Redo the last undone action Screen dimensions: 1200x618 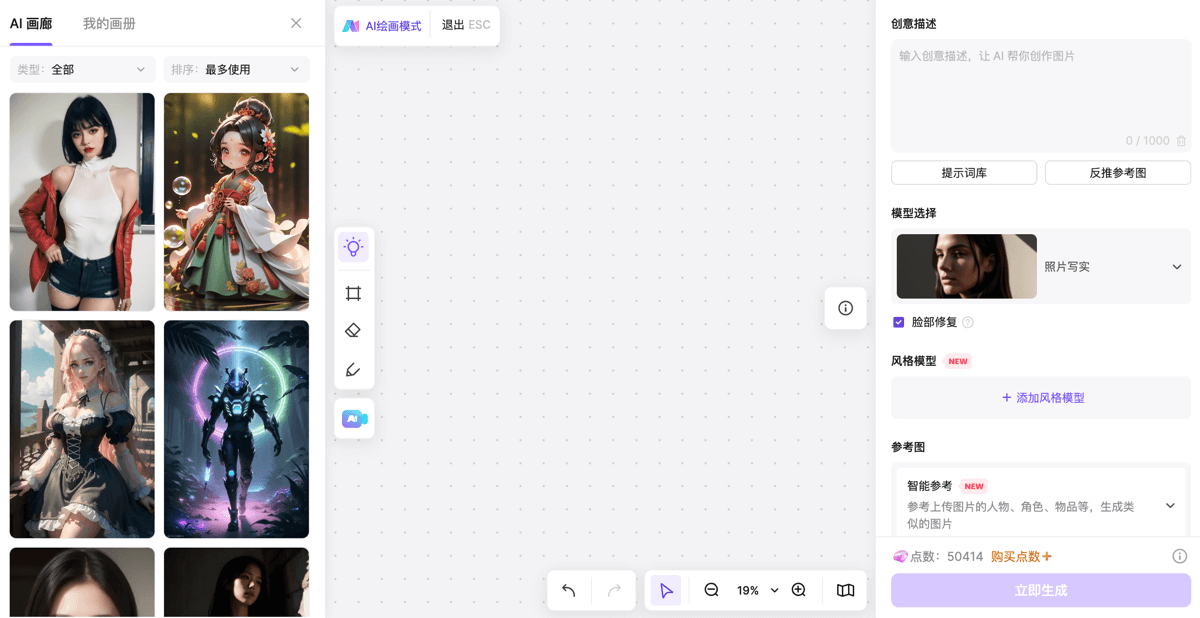[614, 590]
